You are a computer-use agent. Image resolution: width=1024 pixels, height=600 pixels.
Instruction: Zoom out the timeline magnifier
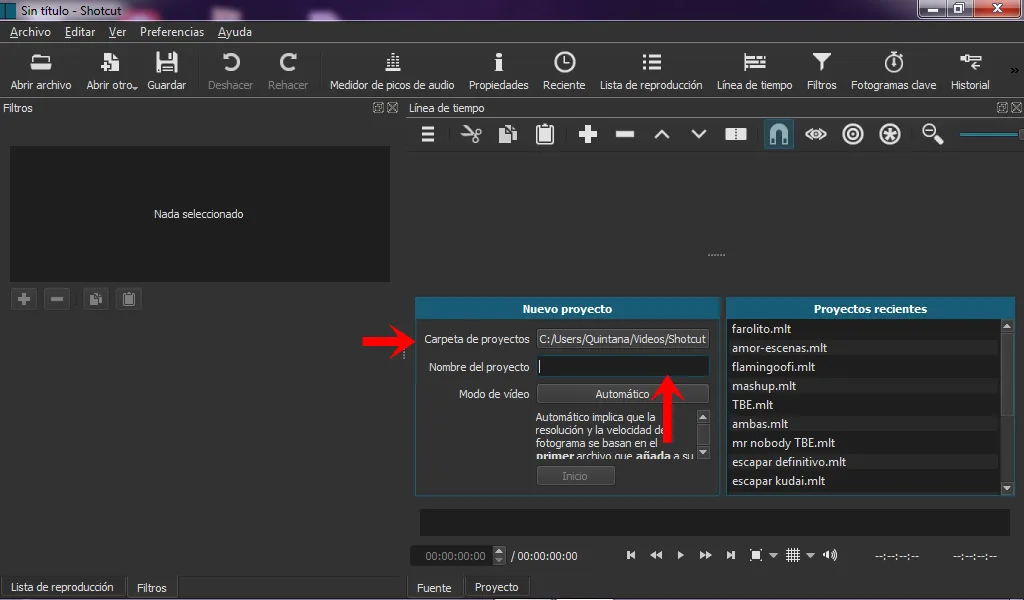(x=933, y=134)
